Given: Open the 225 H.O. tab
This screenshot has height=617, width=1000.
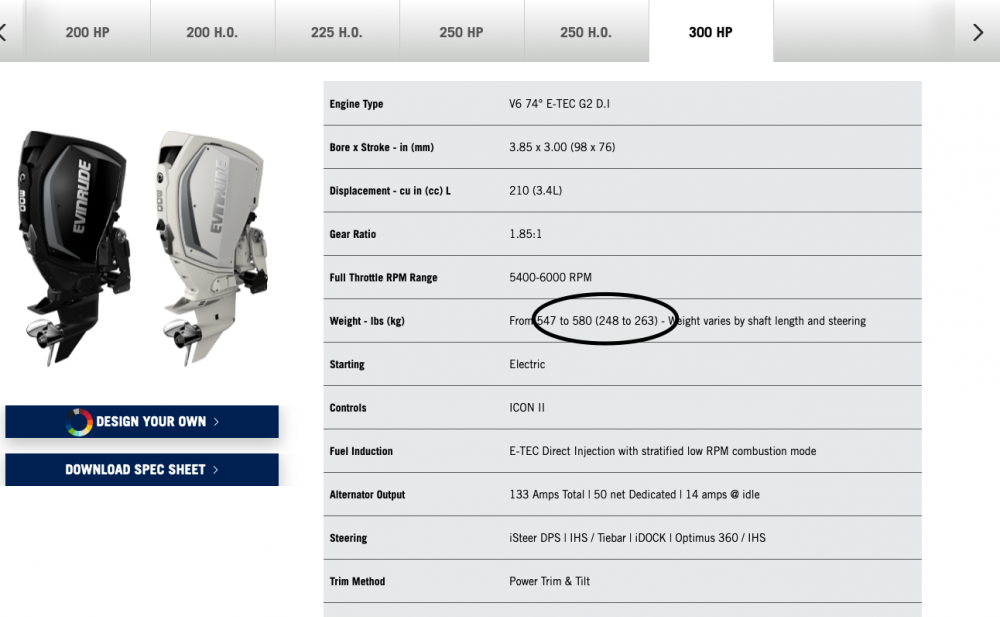Looking at the screenshot, I should point(337,31).
